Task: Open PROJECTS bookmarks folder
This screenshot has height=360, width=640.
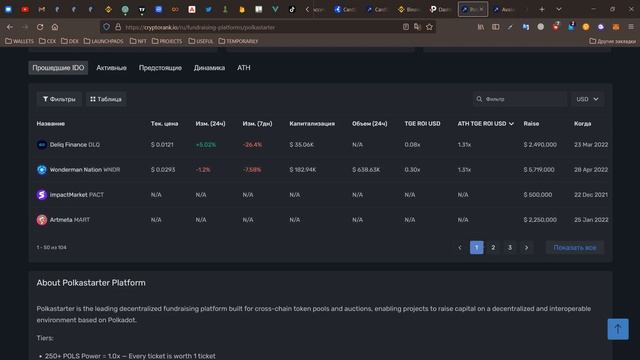Action: coord(167,41)
